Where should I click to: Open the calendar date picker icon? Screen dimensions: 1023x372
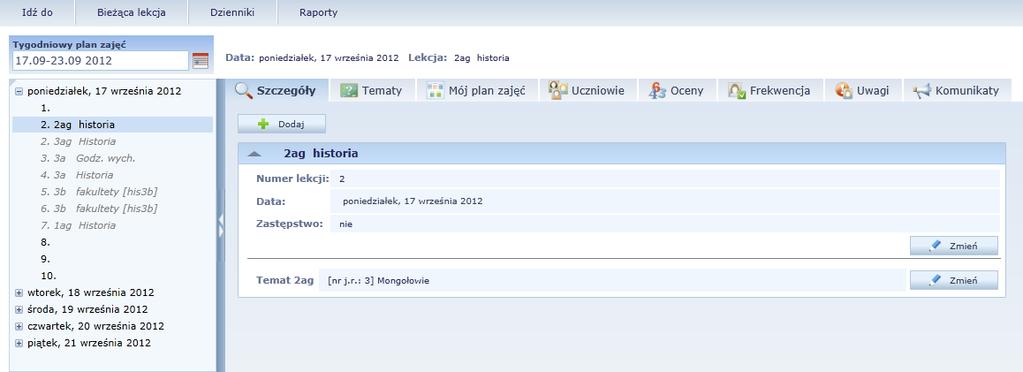pyautogui.click(x=200, y=61)
